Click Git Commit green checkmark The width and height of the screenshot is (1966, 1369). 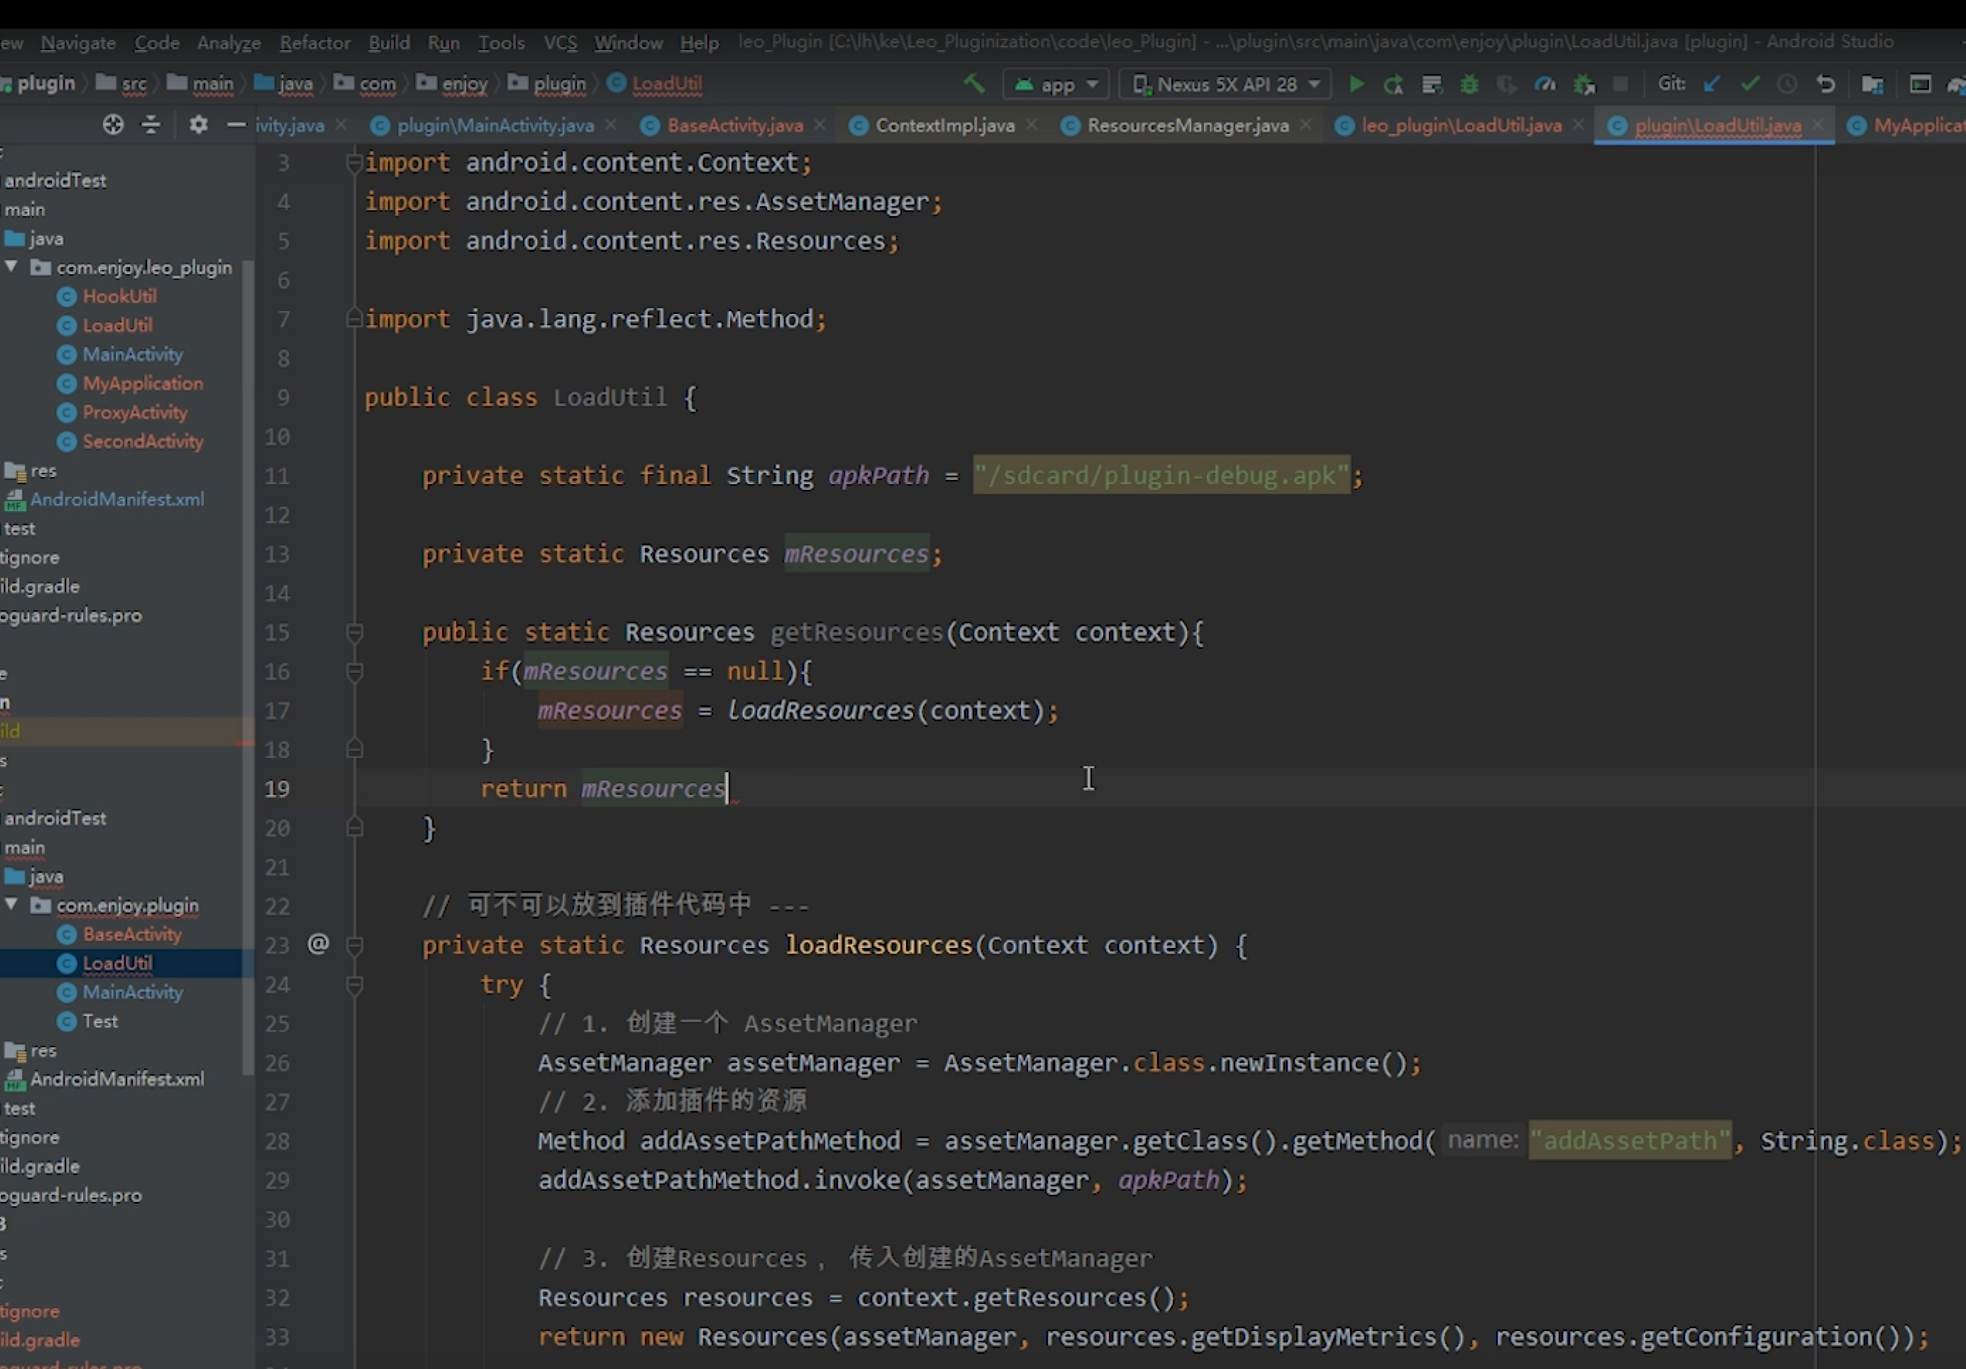pyautogui.click(x=1749, y=85)
